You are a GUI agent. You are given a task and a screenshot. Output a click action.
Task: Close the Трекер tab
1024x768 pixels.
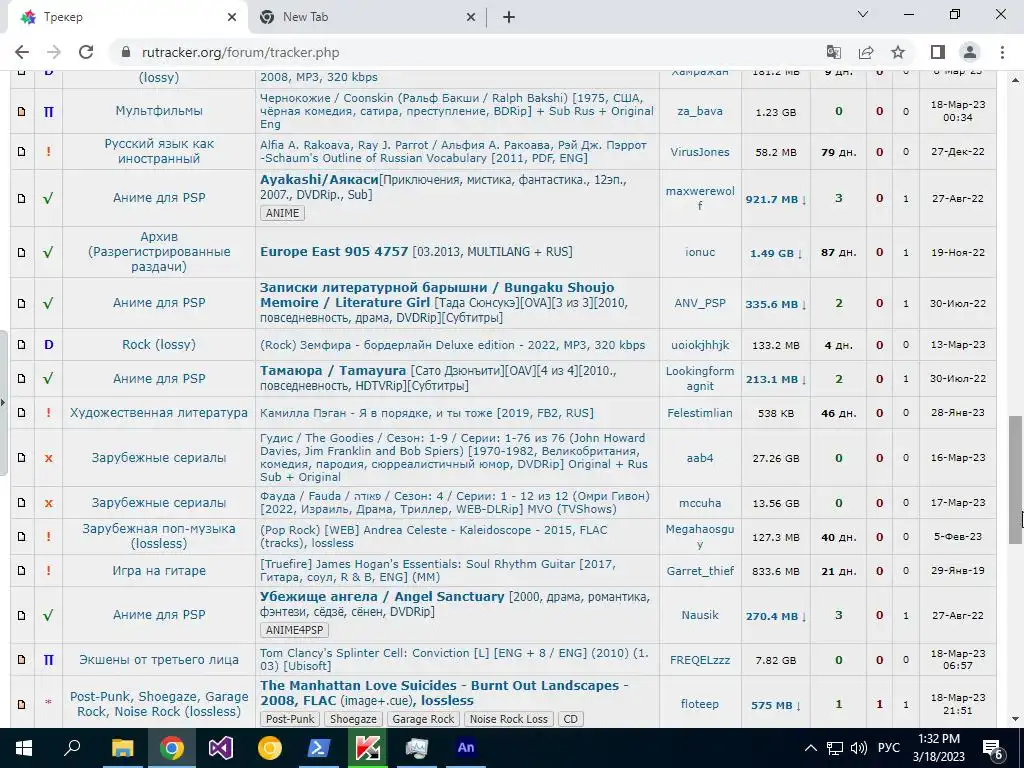(x=232, y=17)
